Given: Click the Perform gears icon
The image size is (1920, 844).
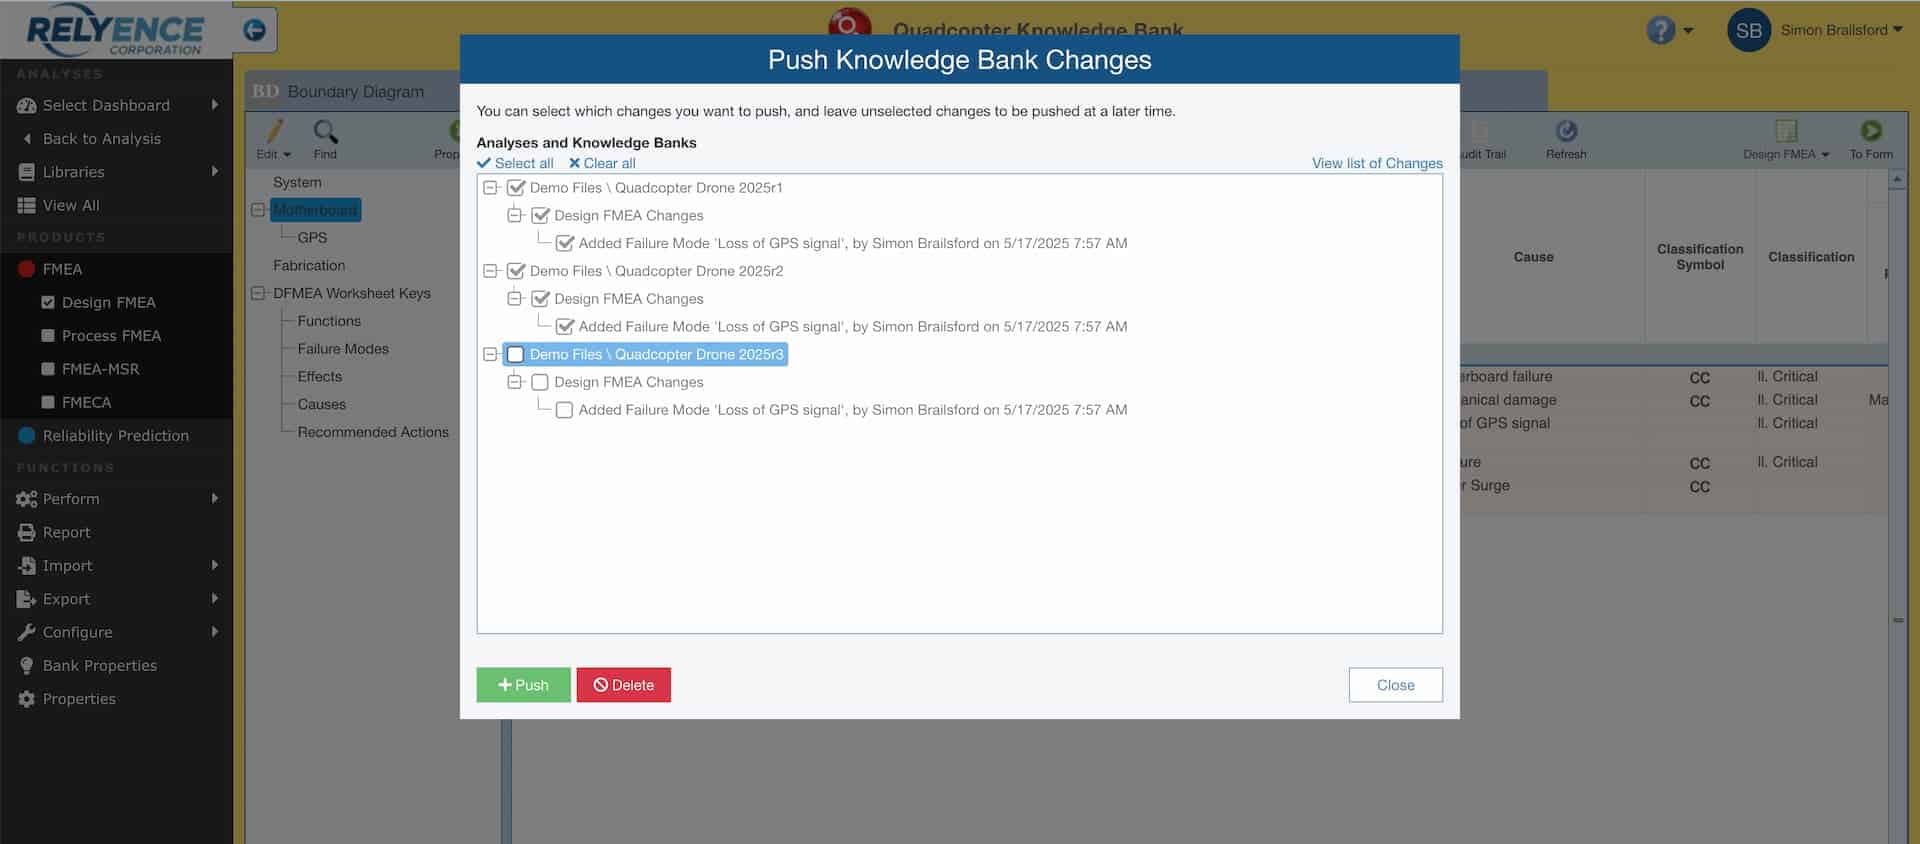Looking at the screenshot, I should (27, 499).
